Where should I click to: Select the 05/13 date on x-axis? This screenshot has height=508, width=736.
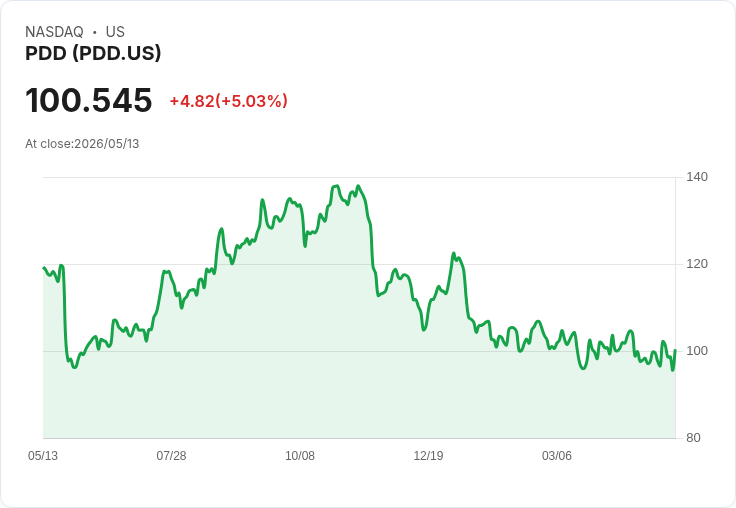pyautogui.click(x=43, y=456)
